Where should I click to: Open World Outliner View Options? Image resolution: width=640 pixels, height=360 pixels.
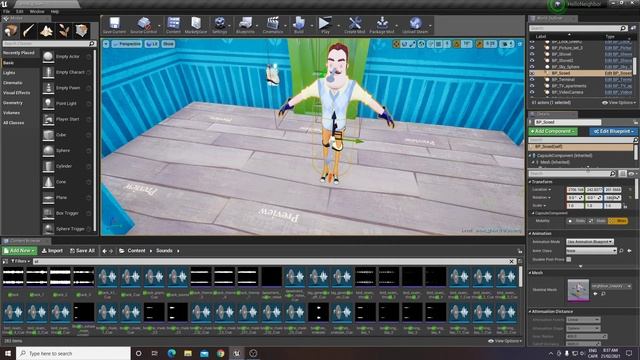point(619,103)
